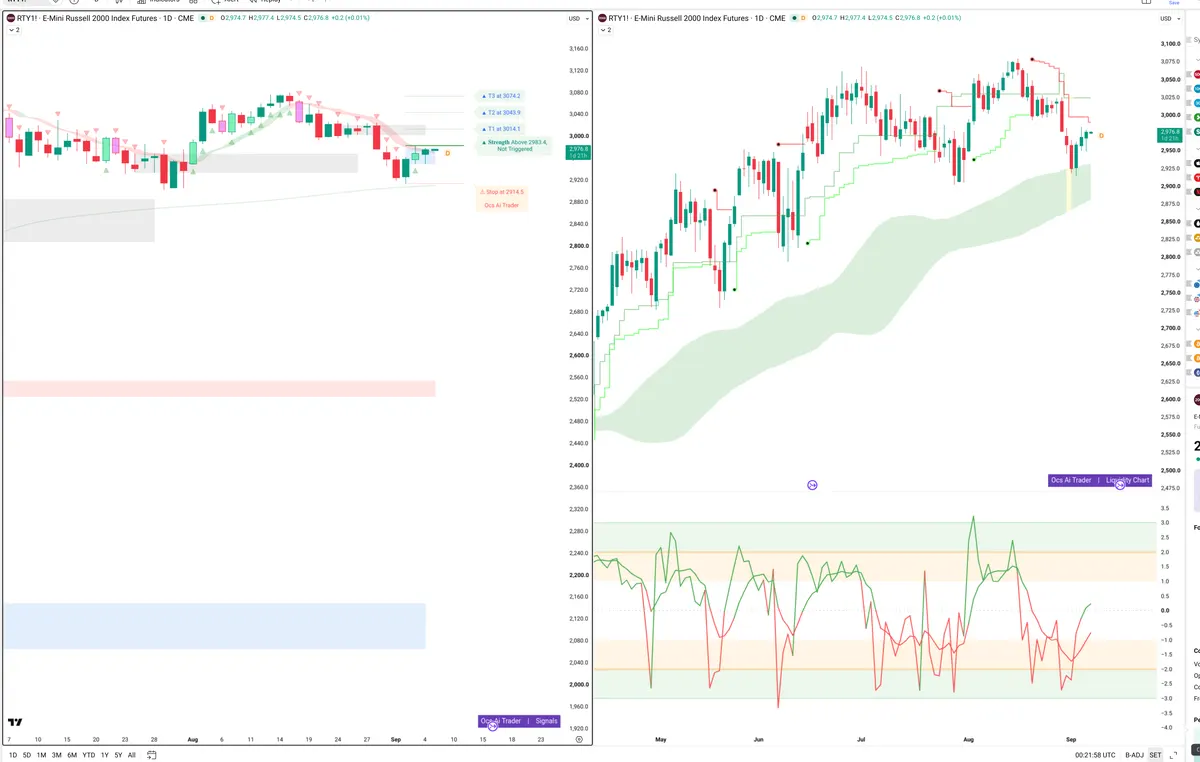This screenshot has height=762, width=1200.
Task: Click orange D marker beside right chart last candle
Action: click(1101, 134)
